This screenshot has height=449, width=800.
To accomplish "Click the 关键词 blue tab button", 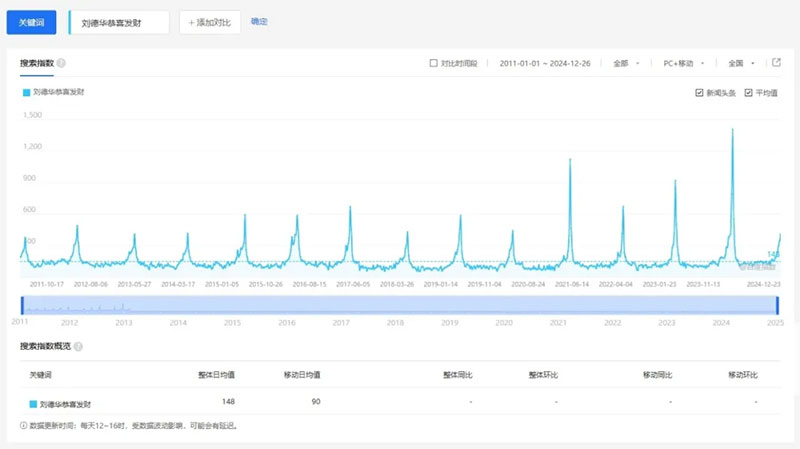I will (32, 22).
